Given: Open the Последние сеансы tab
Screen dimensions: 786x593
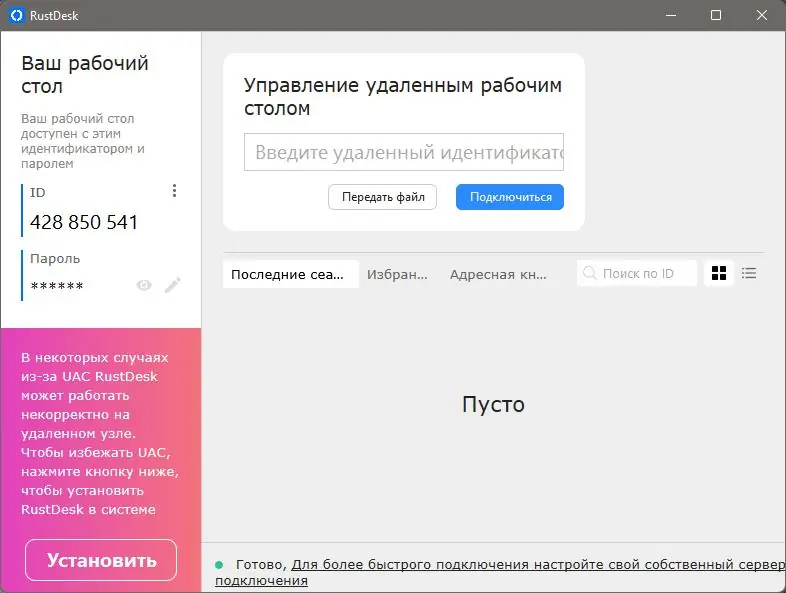Looking at the screenshot, I should [291, 274].
